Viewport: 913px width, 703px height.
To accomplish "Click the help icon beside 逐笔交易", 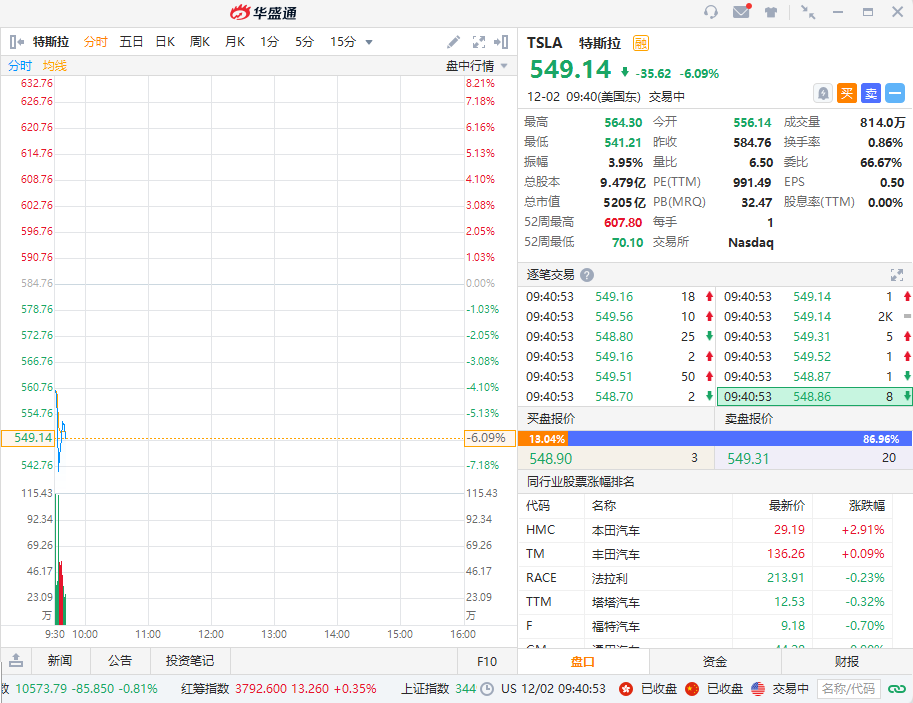I will click(x=587, y=275).
